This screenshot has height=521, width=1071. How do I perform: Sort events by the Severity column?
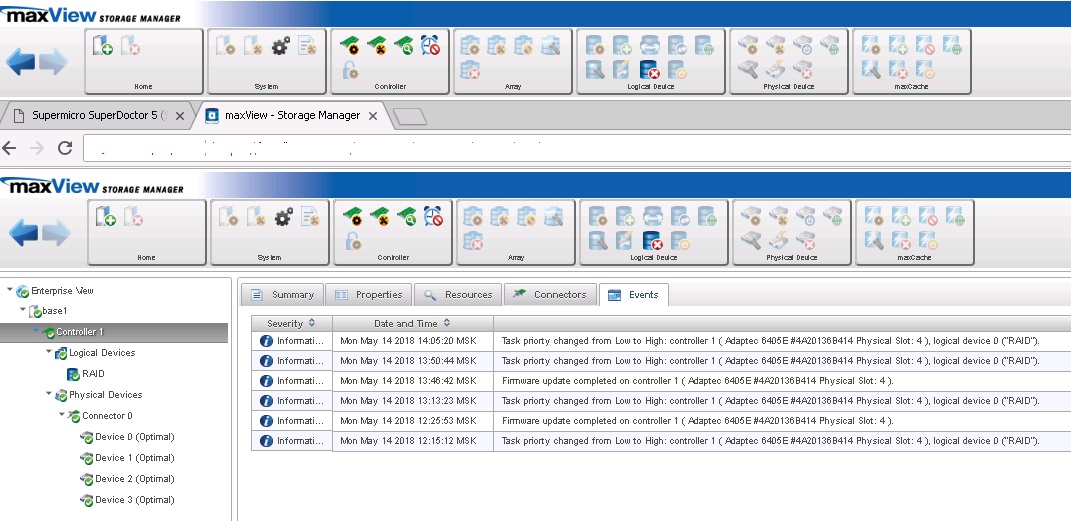[292, 324]
